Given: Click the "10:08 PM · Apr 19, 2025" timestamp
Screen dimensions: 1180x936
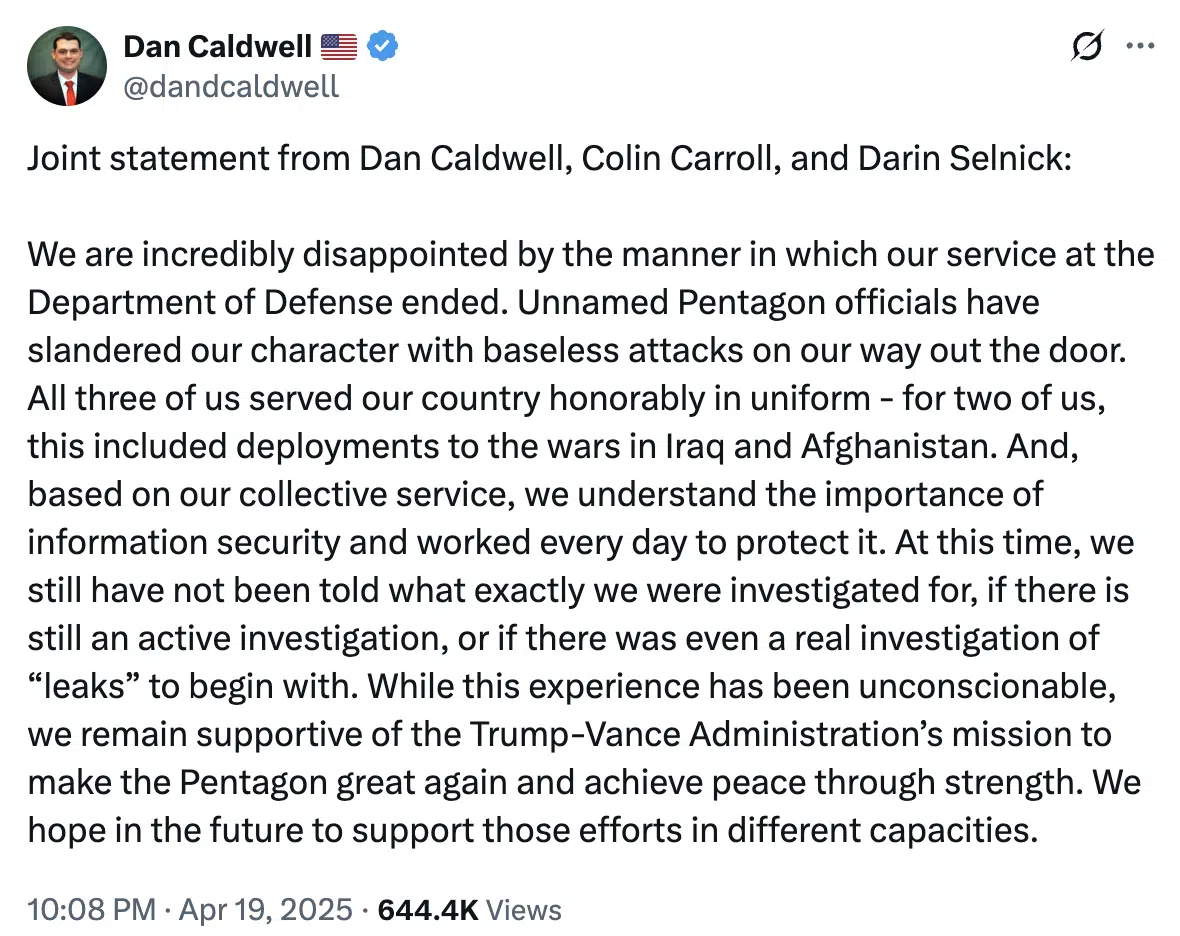Looking at the screenshot, I should tap(190, 910).
